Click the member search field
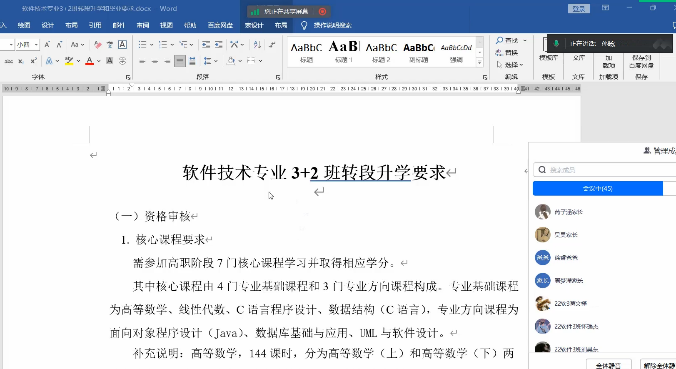 (605, 170)
